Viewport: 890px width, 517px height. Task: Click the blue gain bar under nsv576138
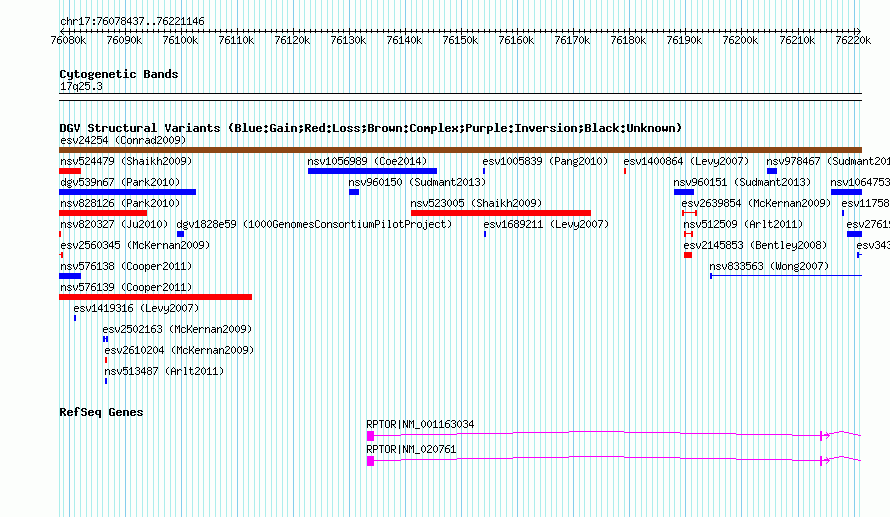(x=70, y=276)
